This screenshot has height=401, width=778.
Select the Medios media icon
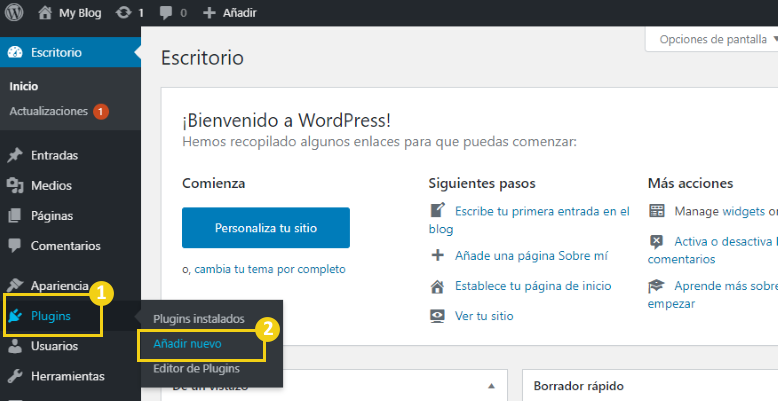tap(15, 185)
